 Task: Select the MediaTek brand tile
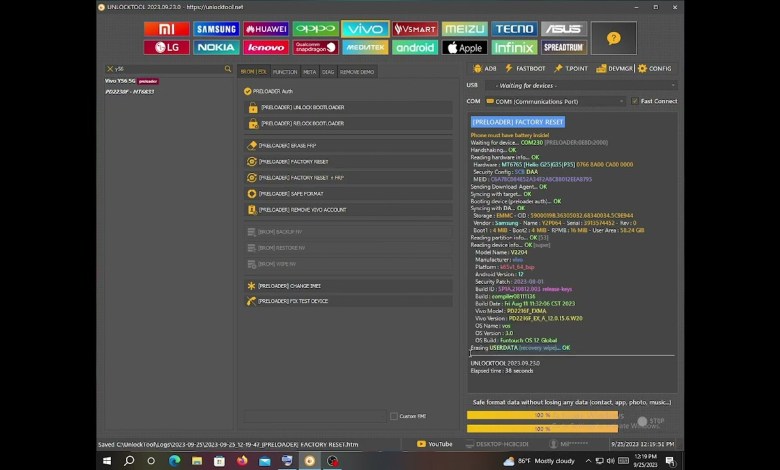(365, 47)
